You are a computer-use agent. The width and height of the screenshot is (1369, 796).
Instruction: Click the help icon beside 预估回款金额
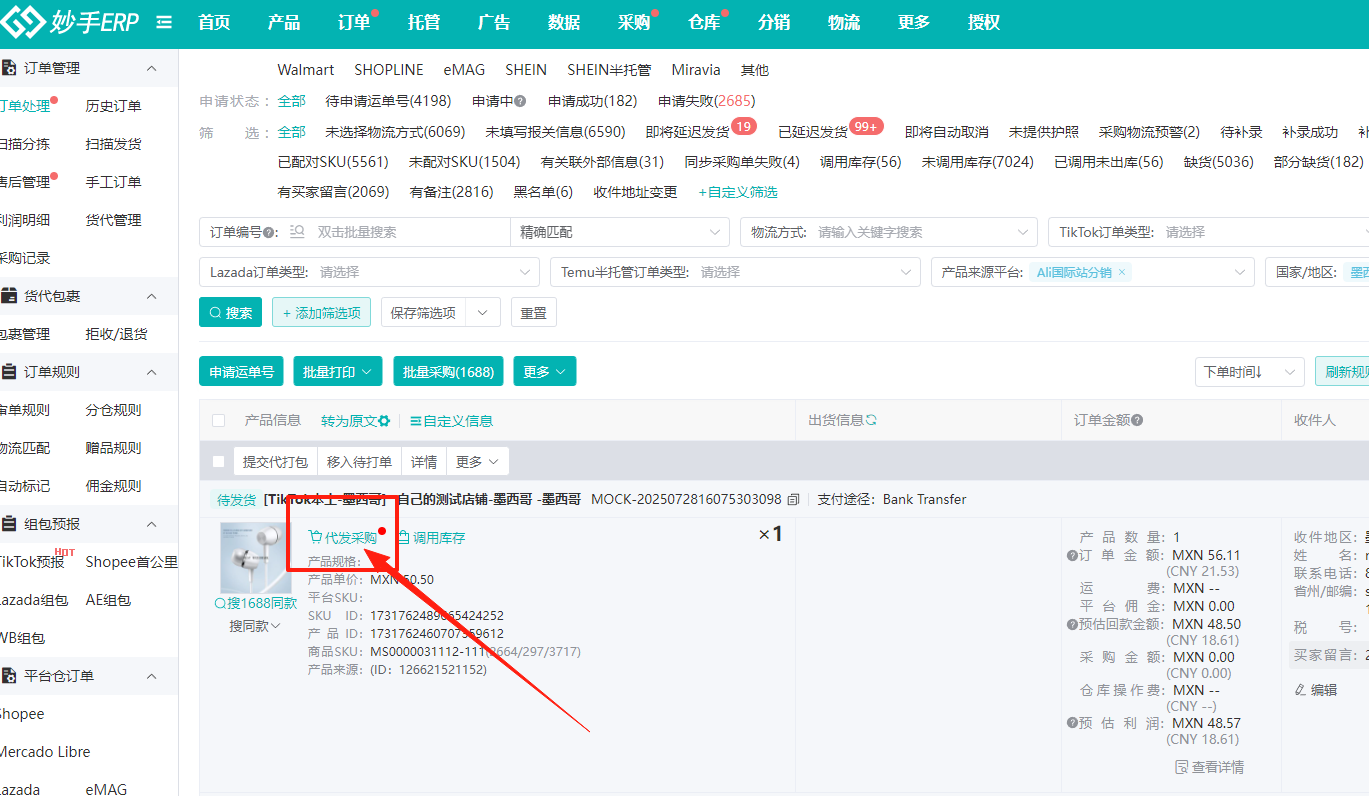pos(1072,624)
